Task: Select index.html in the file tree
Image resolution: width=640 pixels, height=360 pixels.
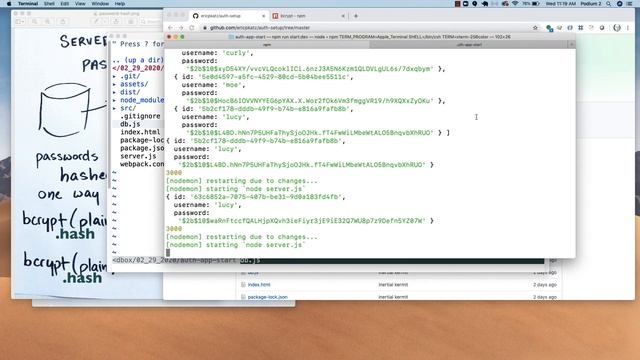Action: pos(140,132)
